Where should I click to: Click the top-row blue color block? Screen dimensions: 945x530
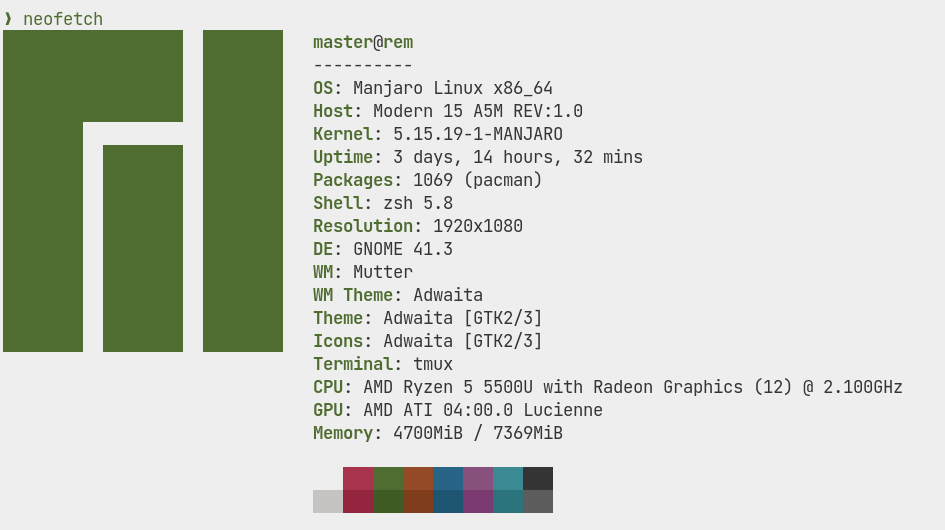pos(448,478)
